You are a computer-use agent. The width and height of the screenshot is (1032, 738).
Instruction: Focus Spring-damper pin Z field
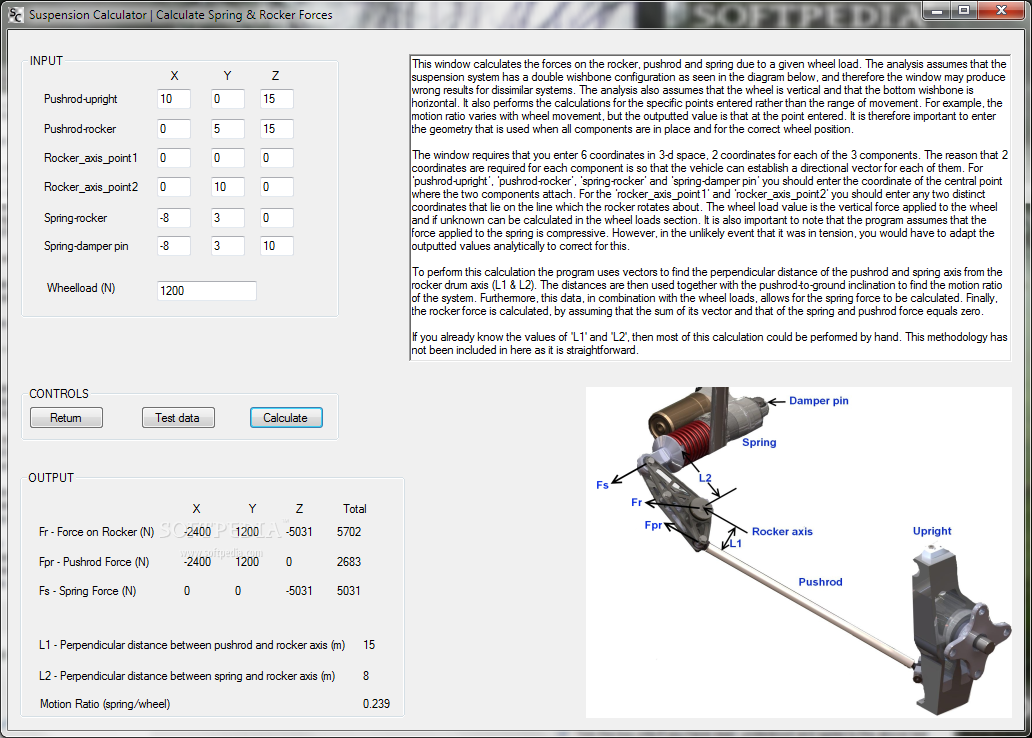(276, 246)
